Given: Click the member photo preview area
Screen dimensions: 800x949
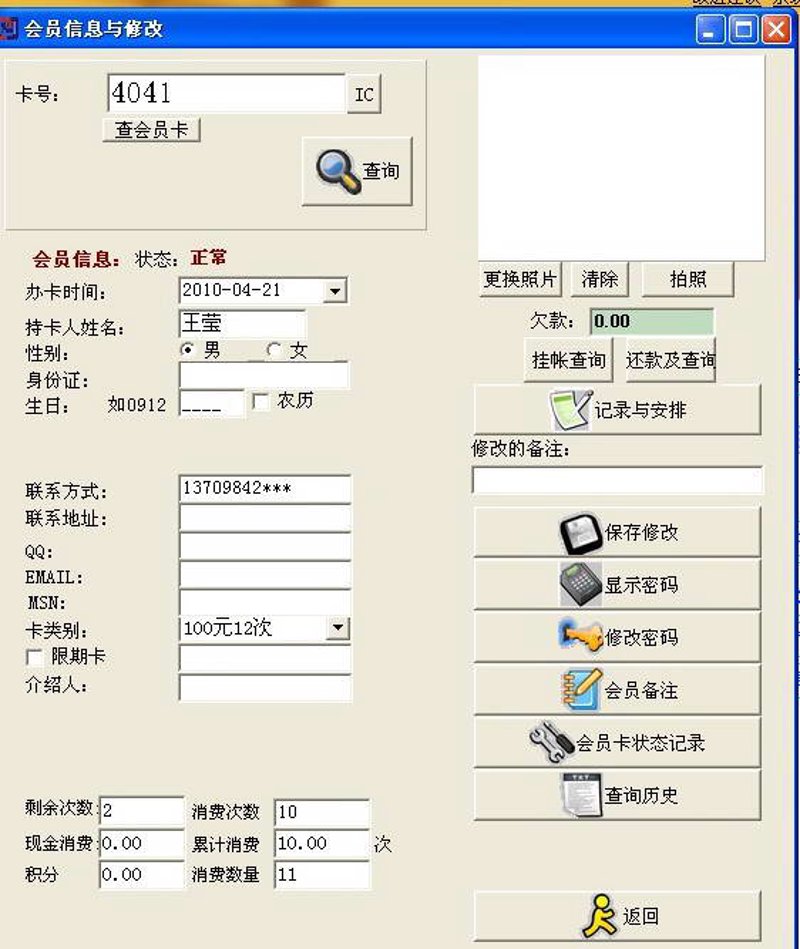Looking at the screenshot, I should click(x=621, y=159).
